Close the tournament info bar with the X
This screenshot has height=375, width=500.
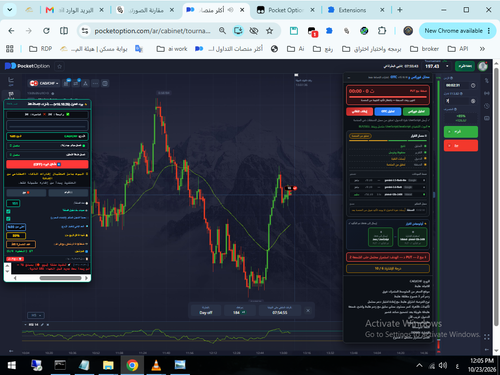coord(308,311)
